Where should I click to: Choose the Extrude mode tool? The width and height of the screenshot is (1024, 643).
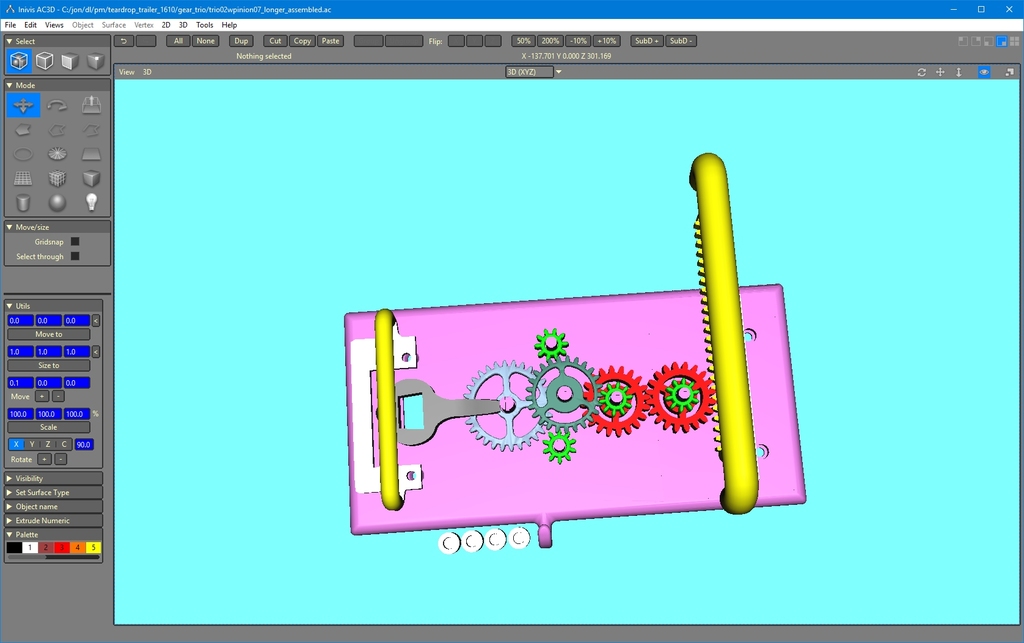91,106
